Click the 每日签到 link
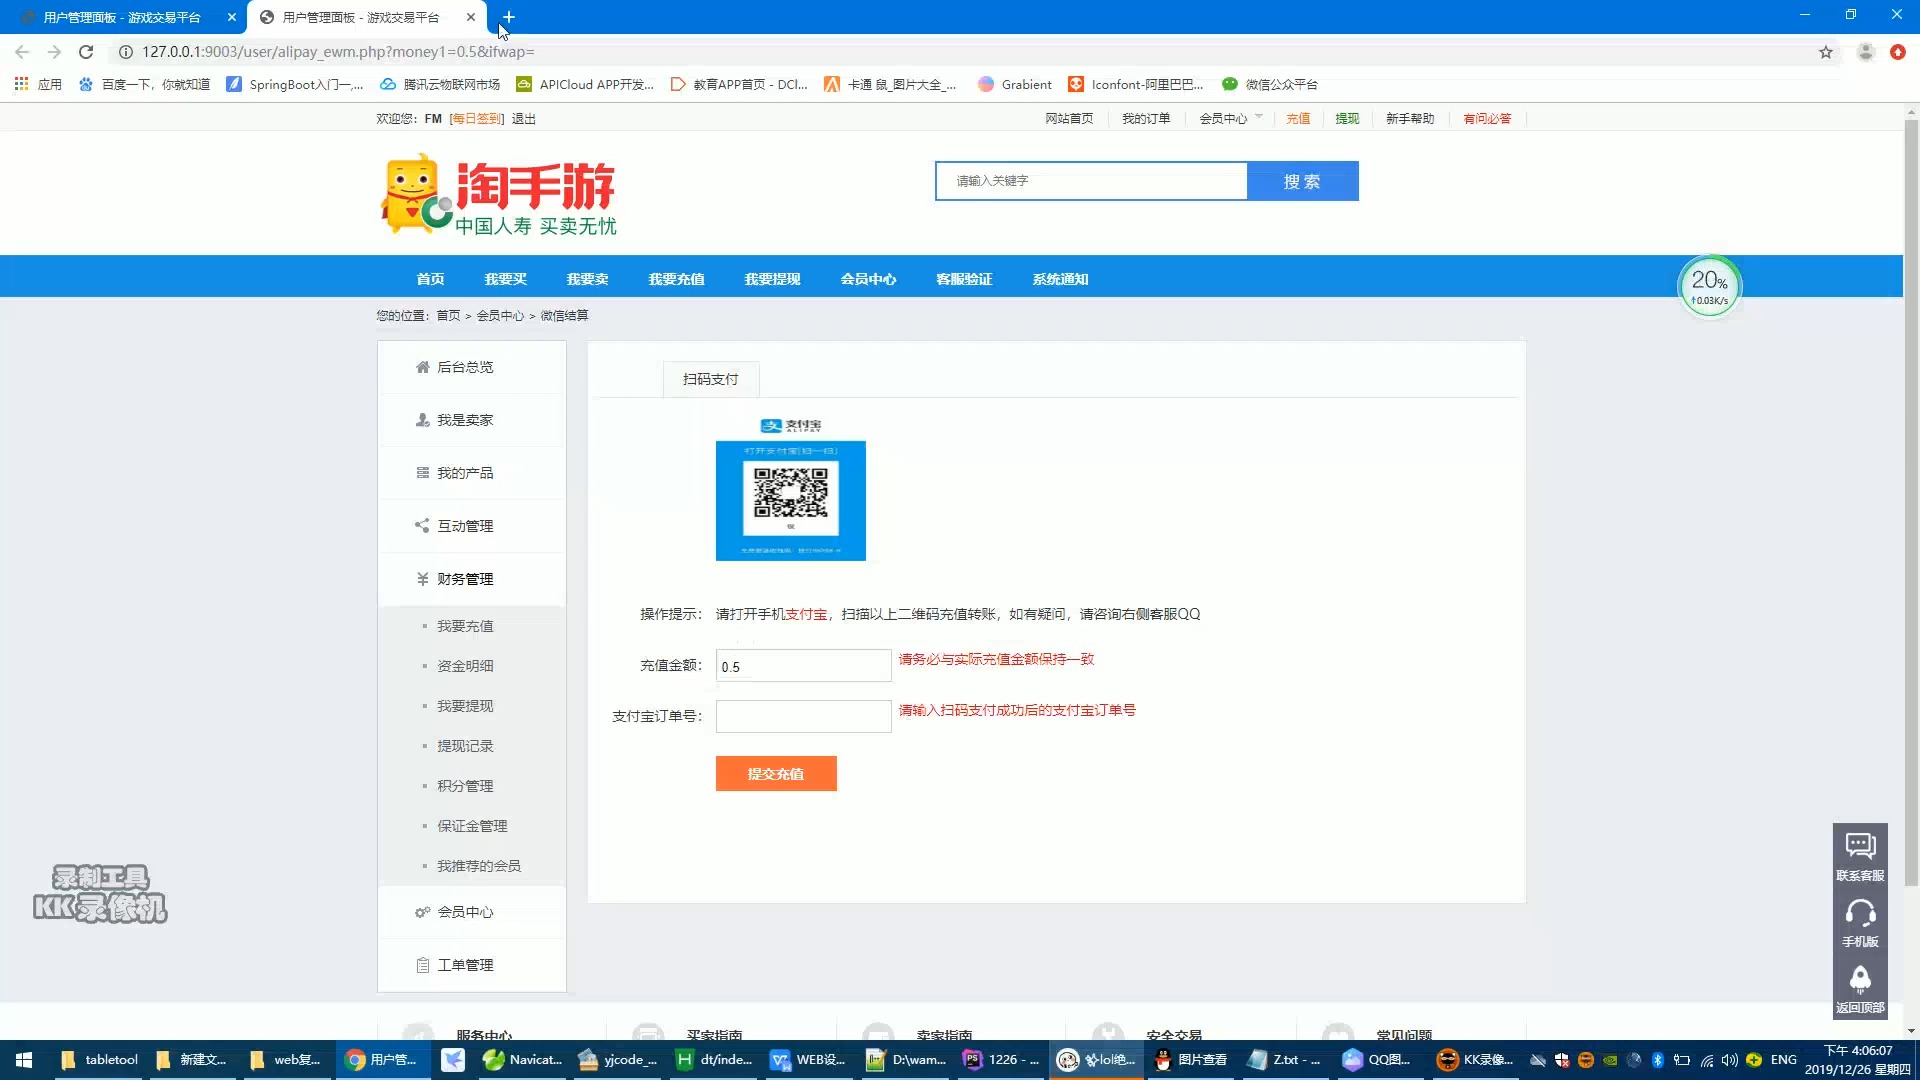The width and height of the screenshot is (1920, 1080). click(477, 118)
